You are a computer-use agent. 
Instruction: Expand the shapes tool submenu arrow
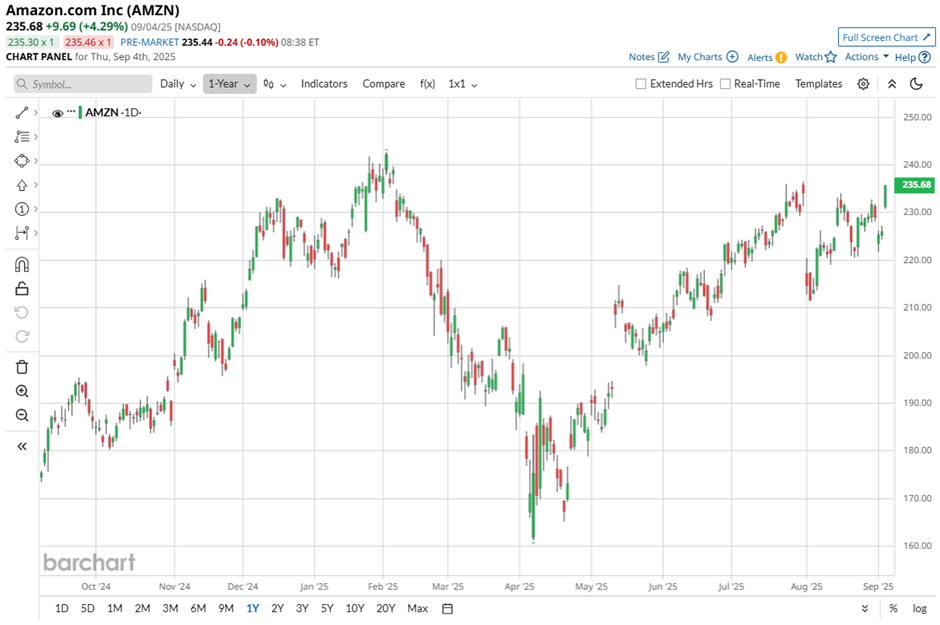(36, 161)
